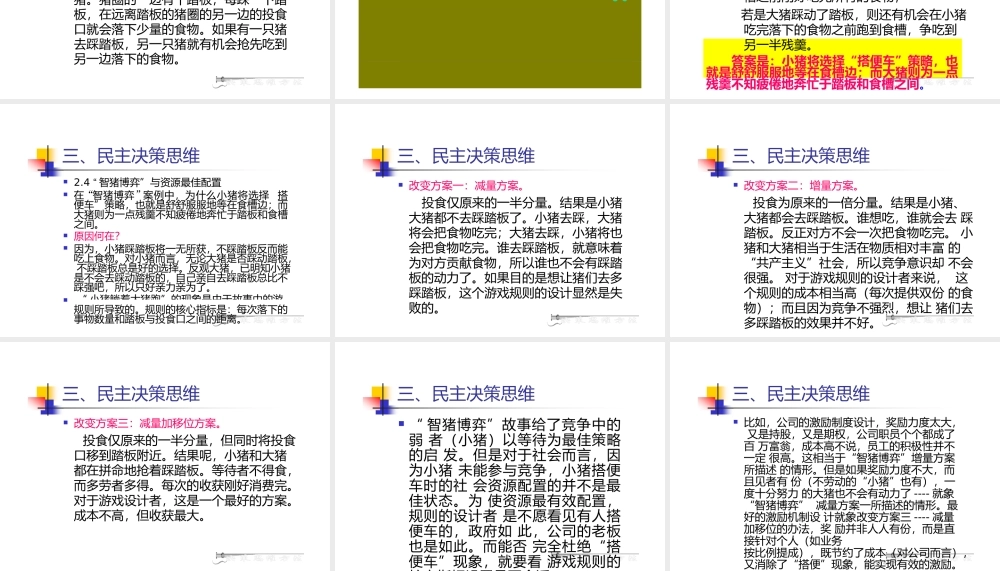Click the heading text 改变方案三:减量加移位方案。
Image resolution: width=1000 pixels, height=571 pixels.
[x=148, y=423]
